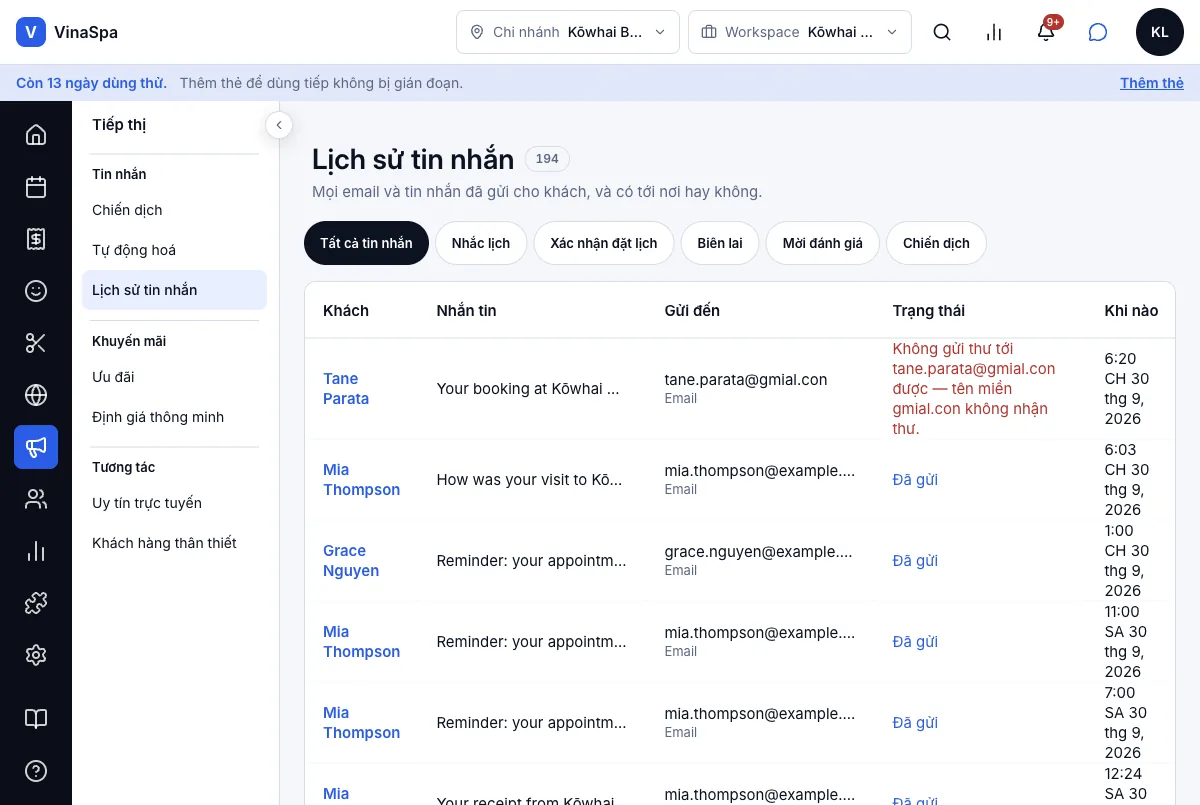Open the receipt/billing icon in sidebar
The image size is (1200, 805).
click(x=36, y=239)
